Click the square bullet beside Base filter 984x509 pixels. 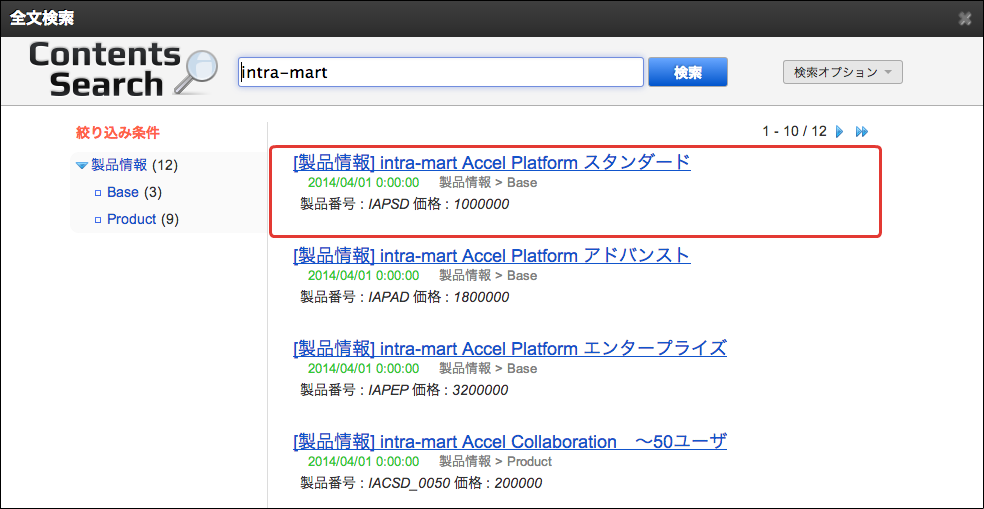[97, 192]
